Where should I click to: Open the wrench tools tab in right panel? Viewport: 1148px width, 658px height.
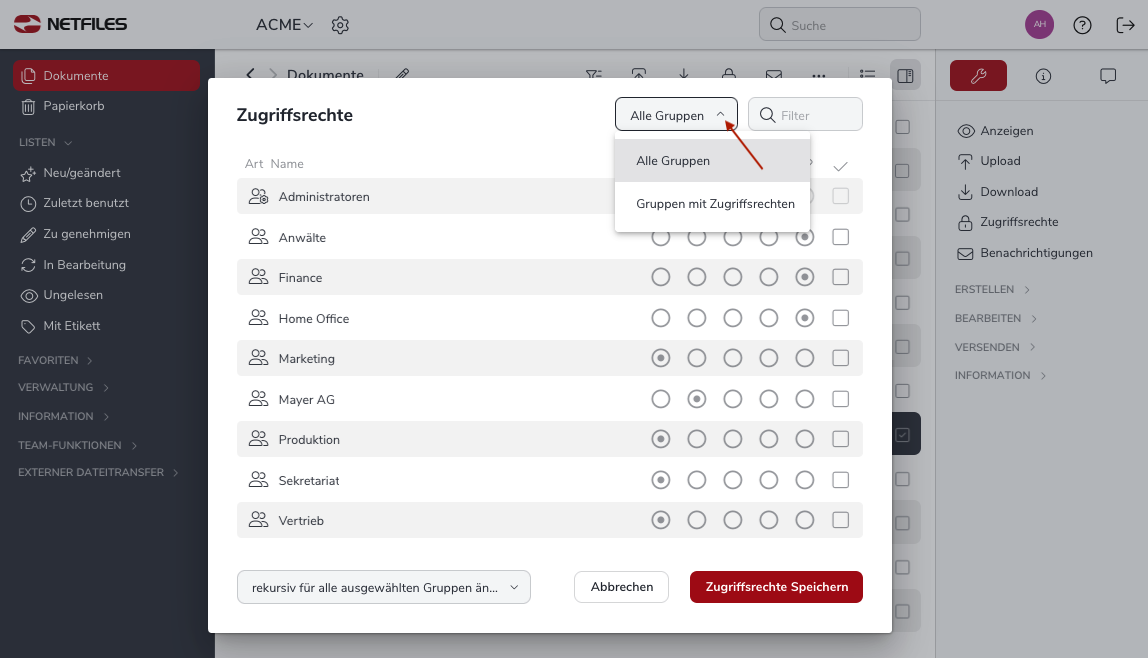click(x=978, y=75)
